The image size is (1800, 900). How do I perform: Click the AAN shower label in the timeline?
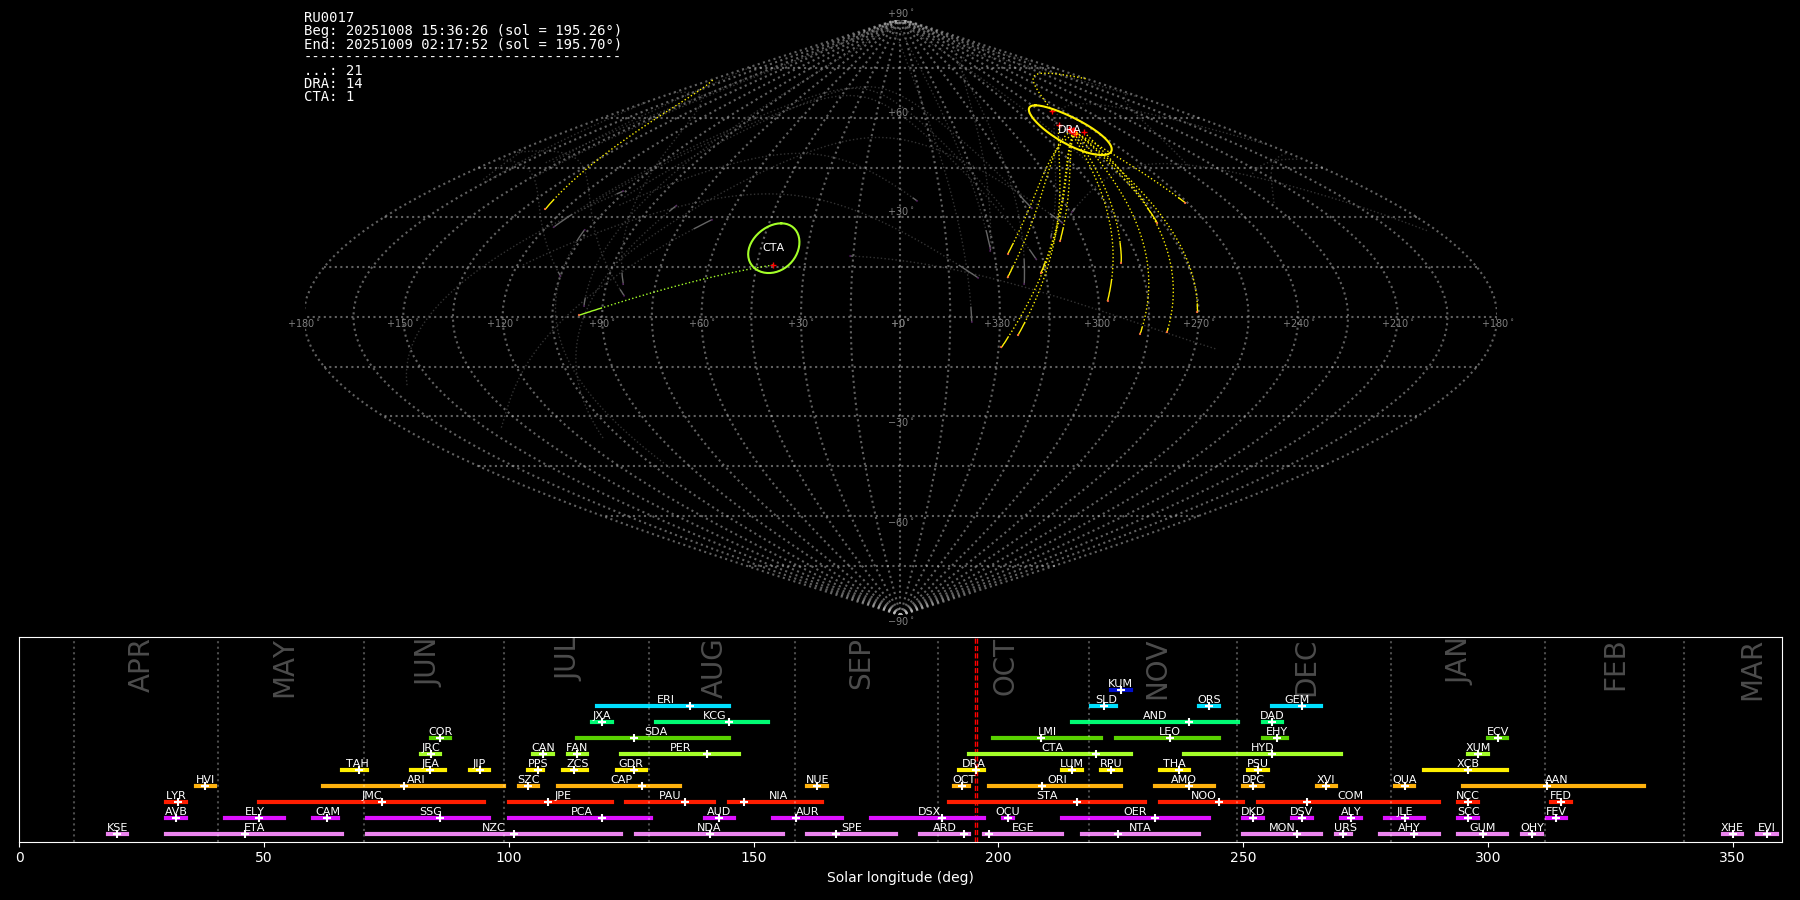click(1556, 780)
